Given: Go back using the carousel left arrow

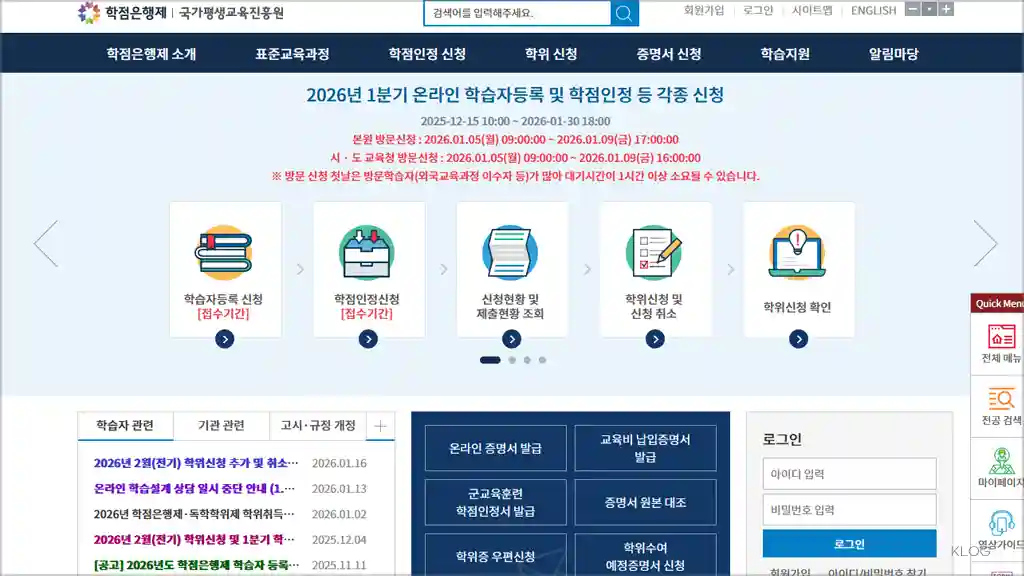Looking at the screenshot, I should (x=45, y=242).
